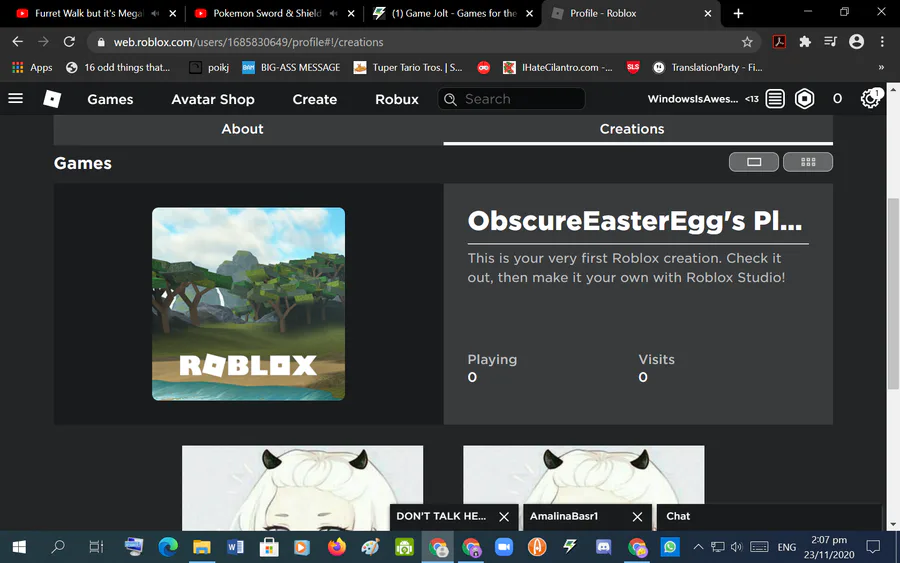The width and height of the screenshot is (900, 563).
Task: Close the AmalinaBasr1 chat window
Action: coord(637,517)
